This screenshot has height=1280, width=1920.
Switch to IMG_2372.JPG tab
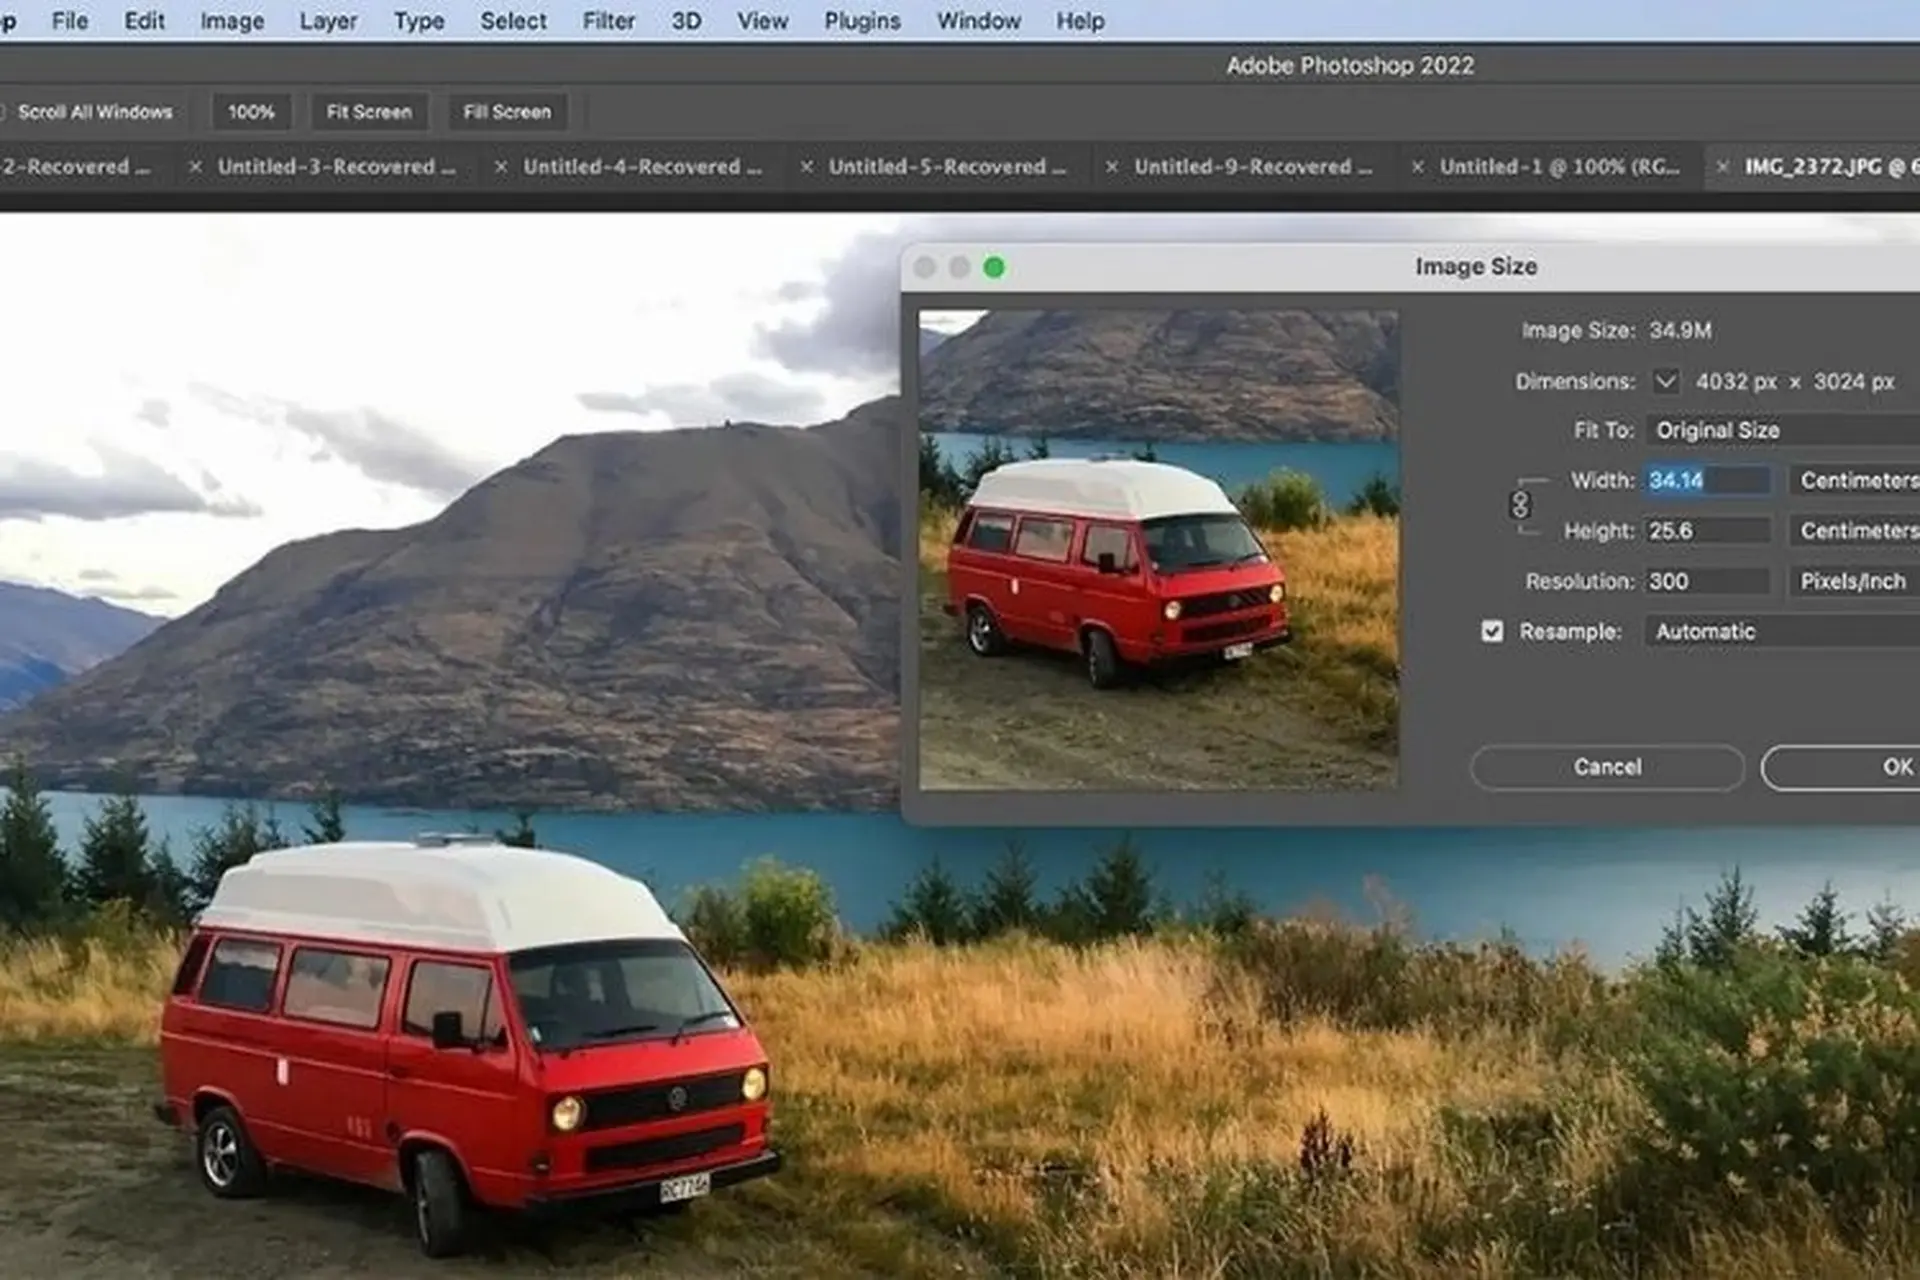(1830, 167)
